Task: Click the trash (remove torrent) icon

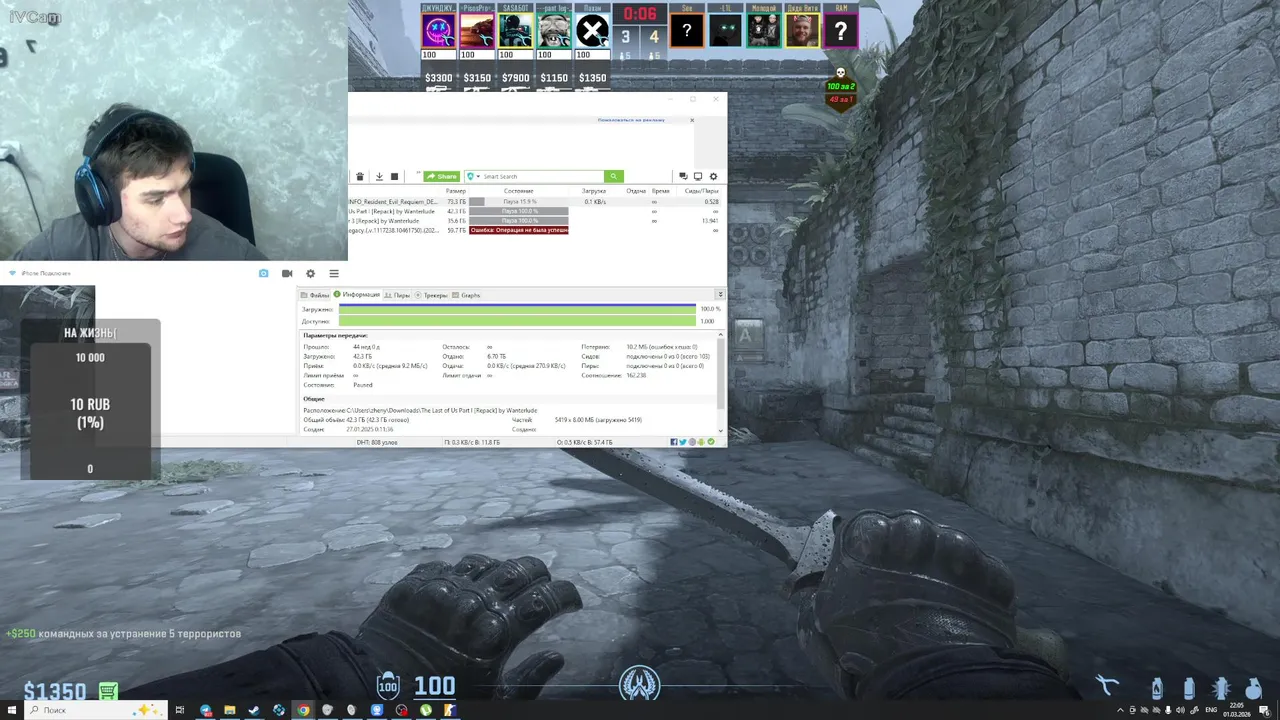Action: tap(360, 177)
